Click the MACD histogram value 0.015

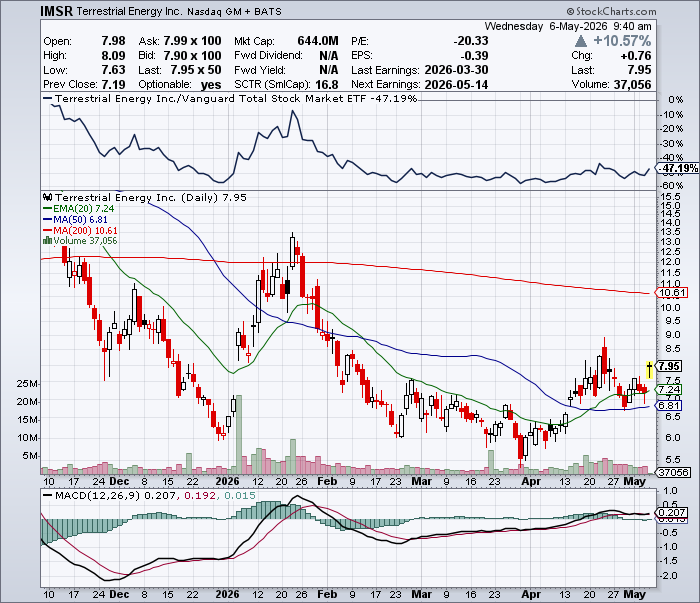tap(240, 495)
